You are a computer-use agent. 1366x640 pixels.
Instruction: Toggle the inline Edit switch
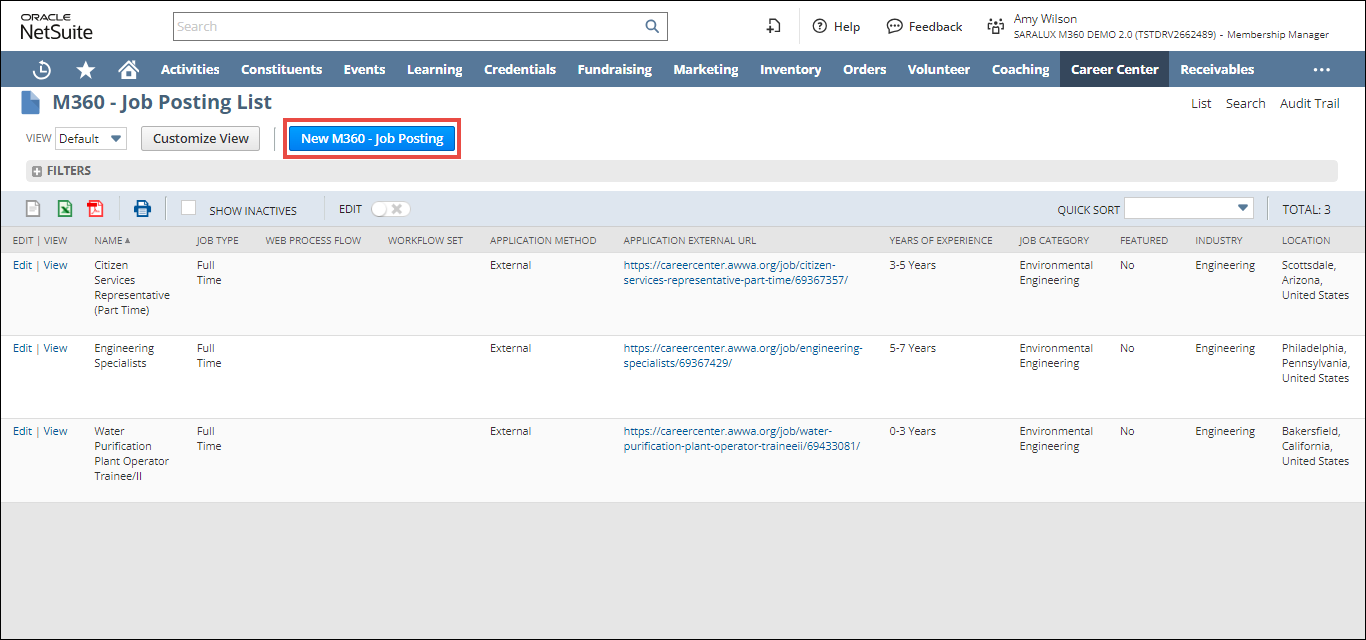(x=390, y=209)
